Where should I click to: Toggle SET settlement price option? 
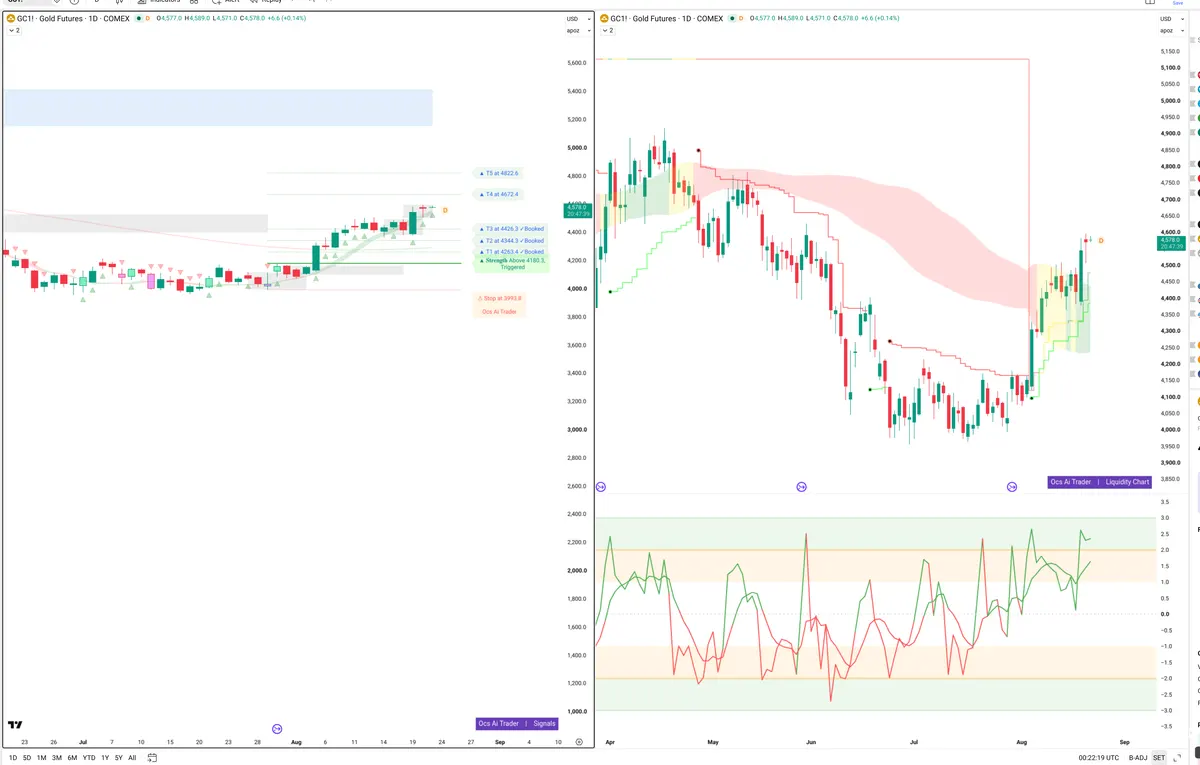1159,758
